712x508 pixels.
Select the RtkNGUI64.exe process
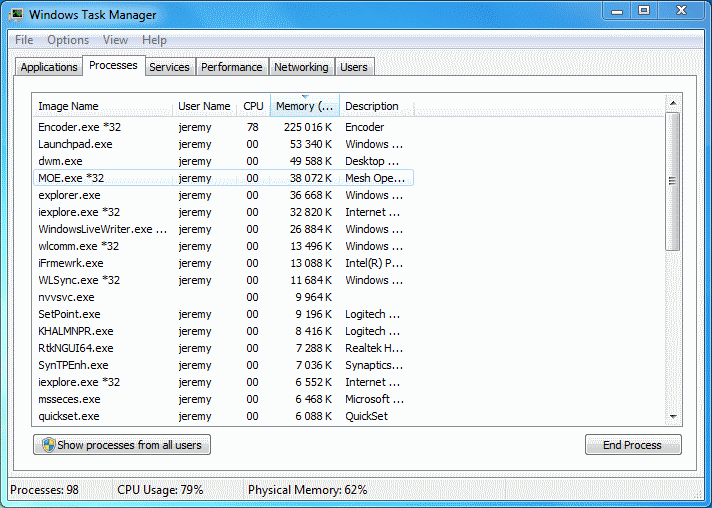[x=223, y=348]
